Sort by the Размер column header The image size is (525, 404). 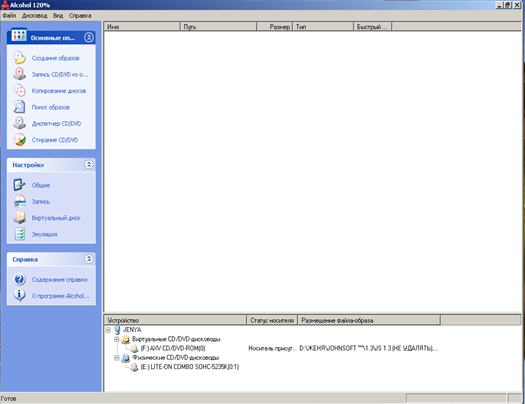click(x=275, y=27)
